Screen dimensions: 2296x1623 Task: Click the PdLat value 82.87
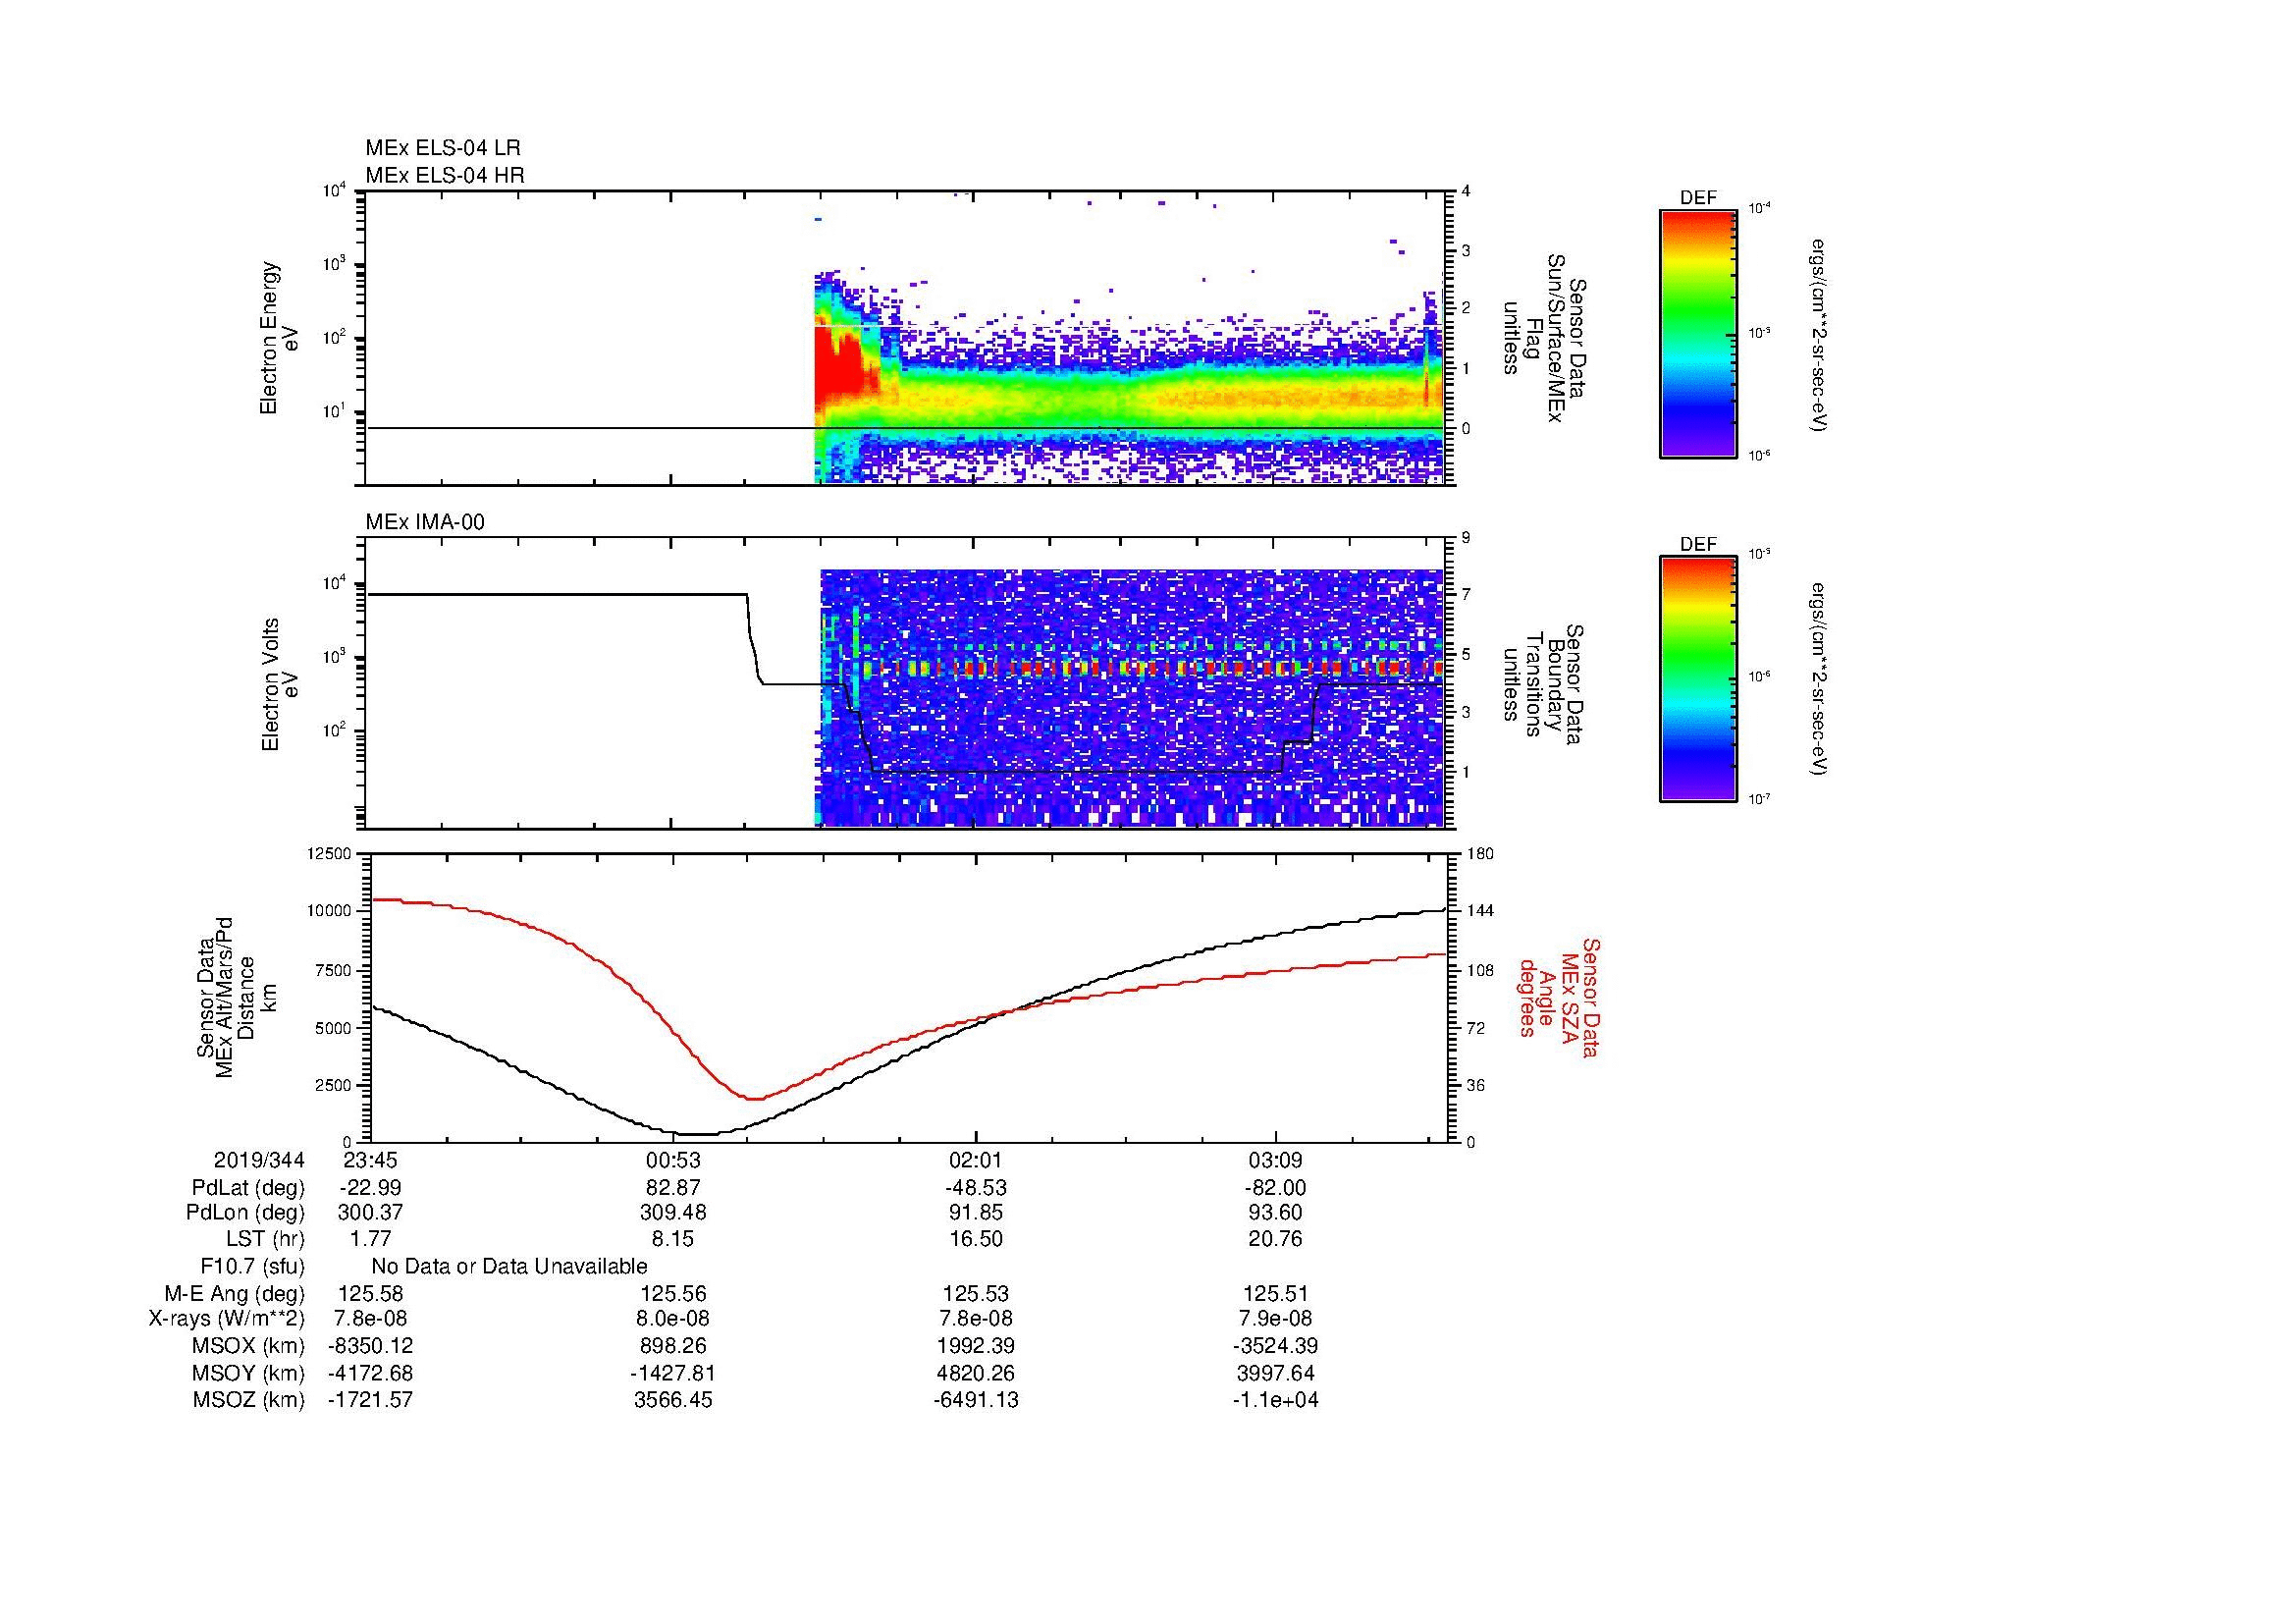click(x=672, y=1188)
